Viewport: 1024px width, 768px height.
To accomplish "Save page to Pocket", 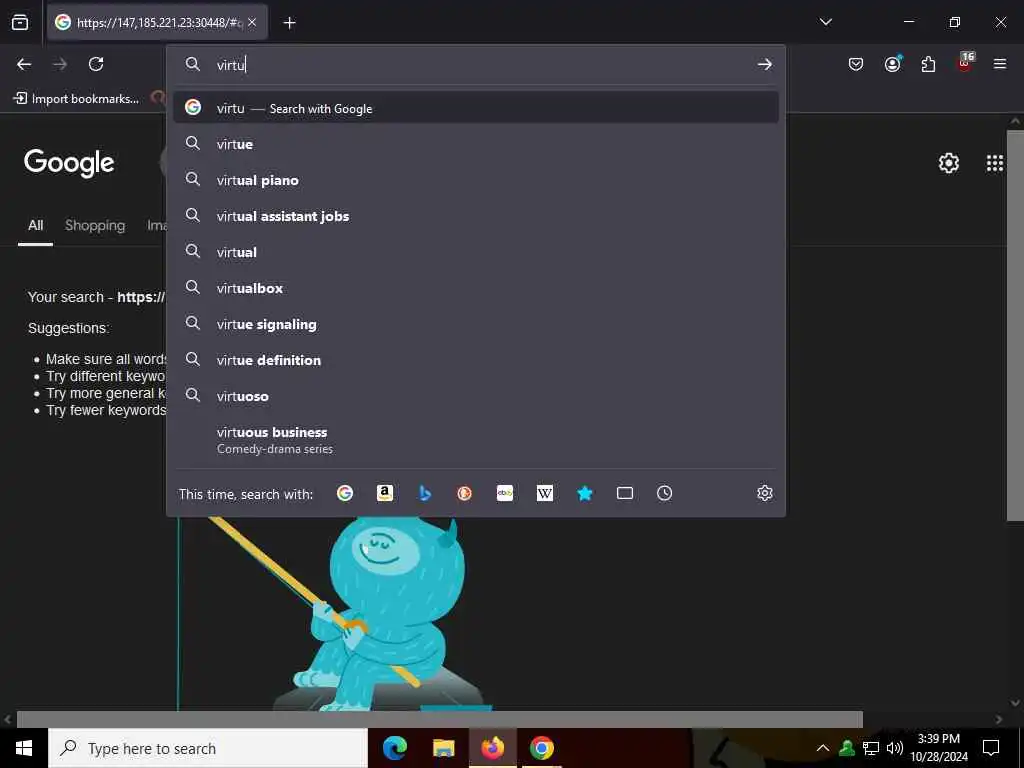I will pyautogui.click(x=856, y=64).
